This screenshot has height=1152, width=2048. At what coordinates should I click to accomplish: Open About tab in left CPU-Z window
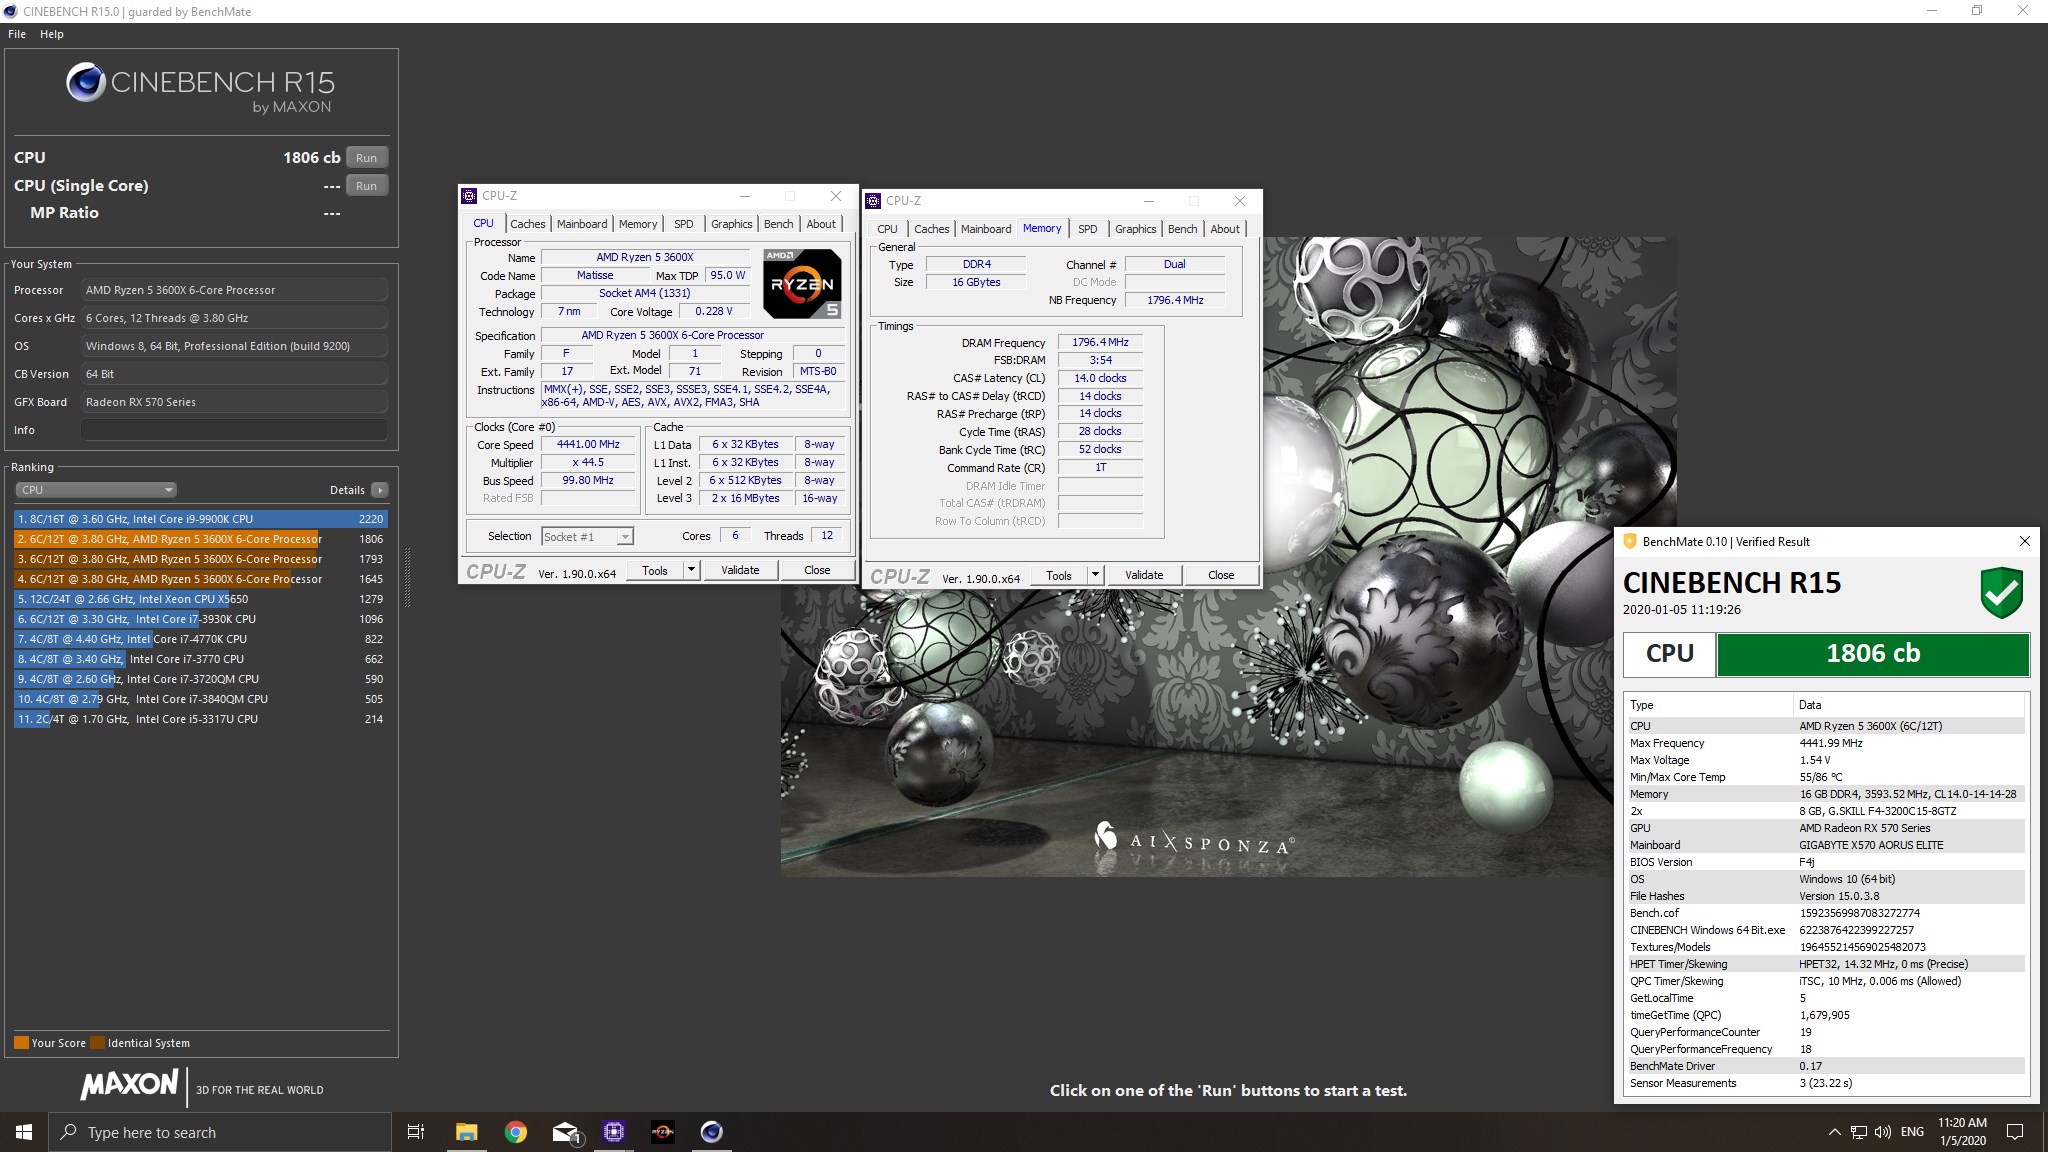pos(822,224)
